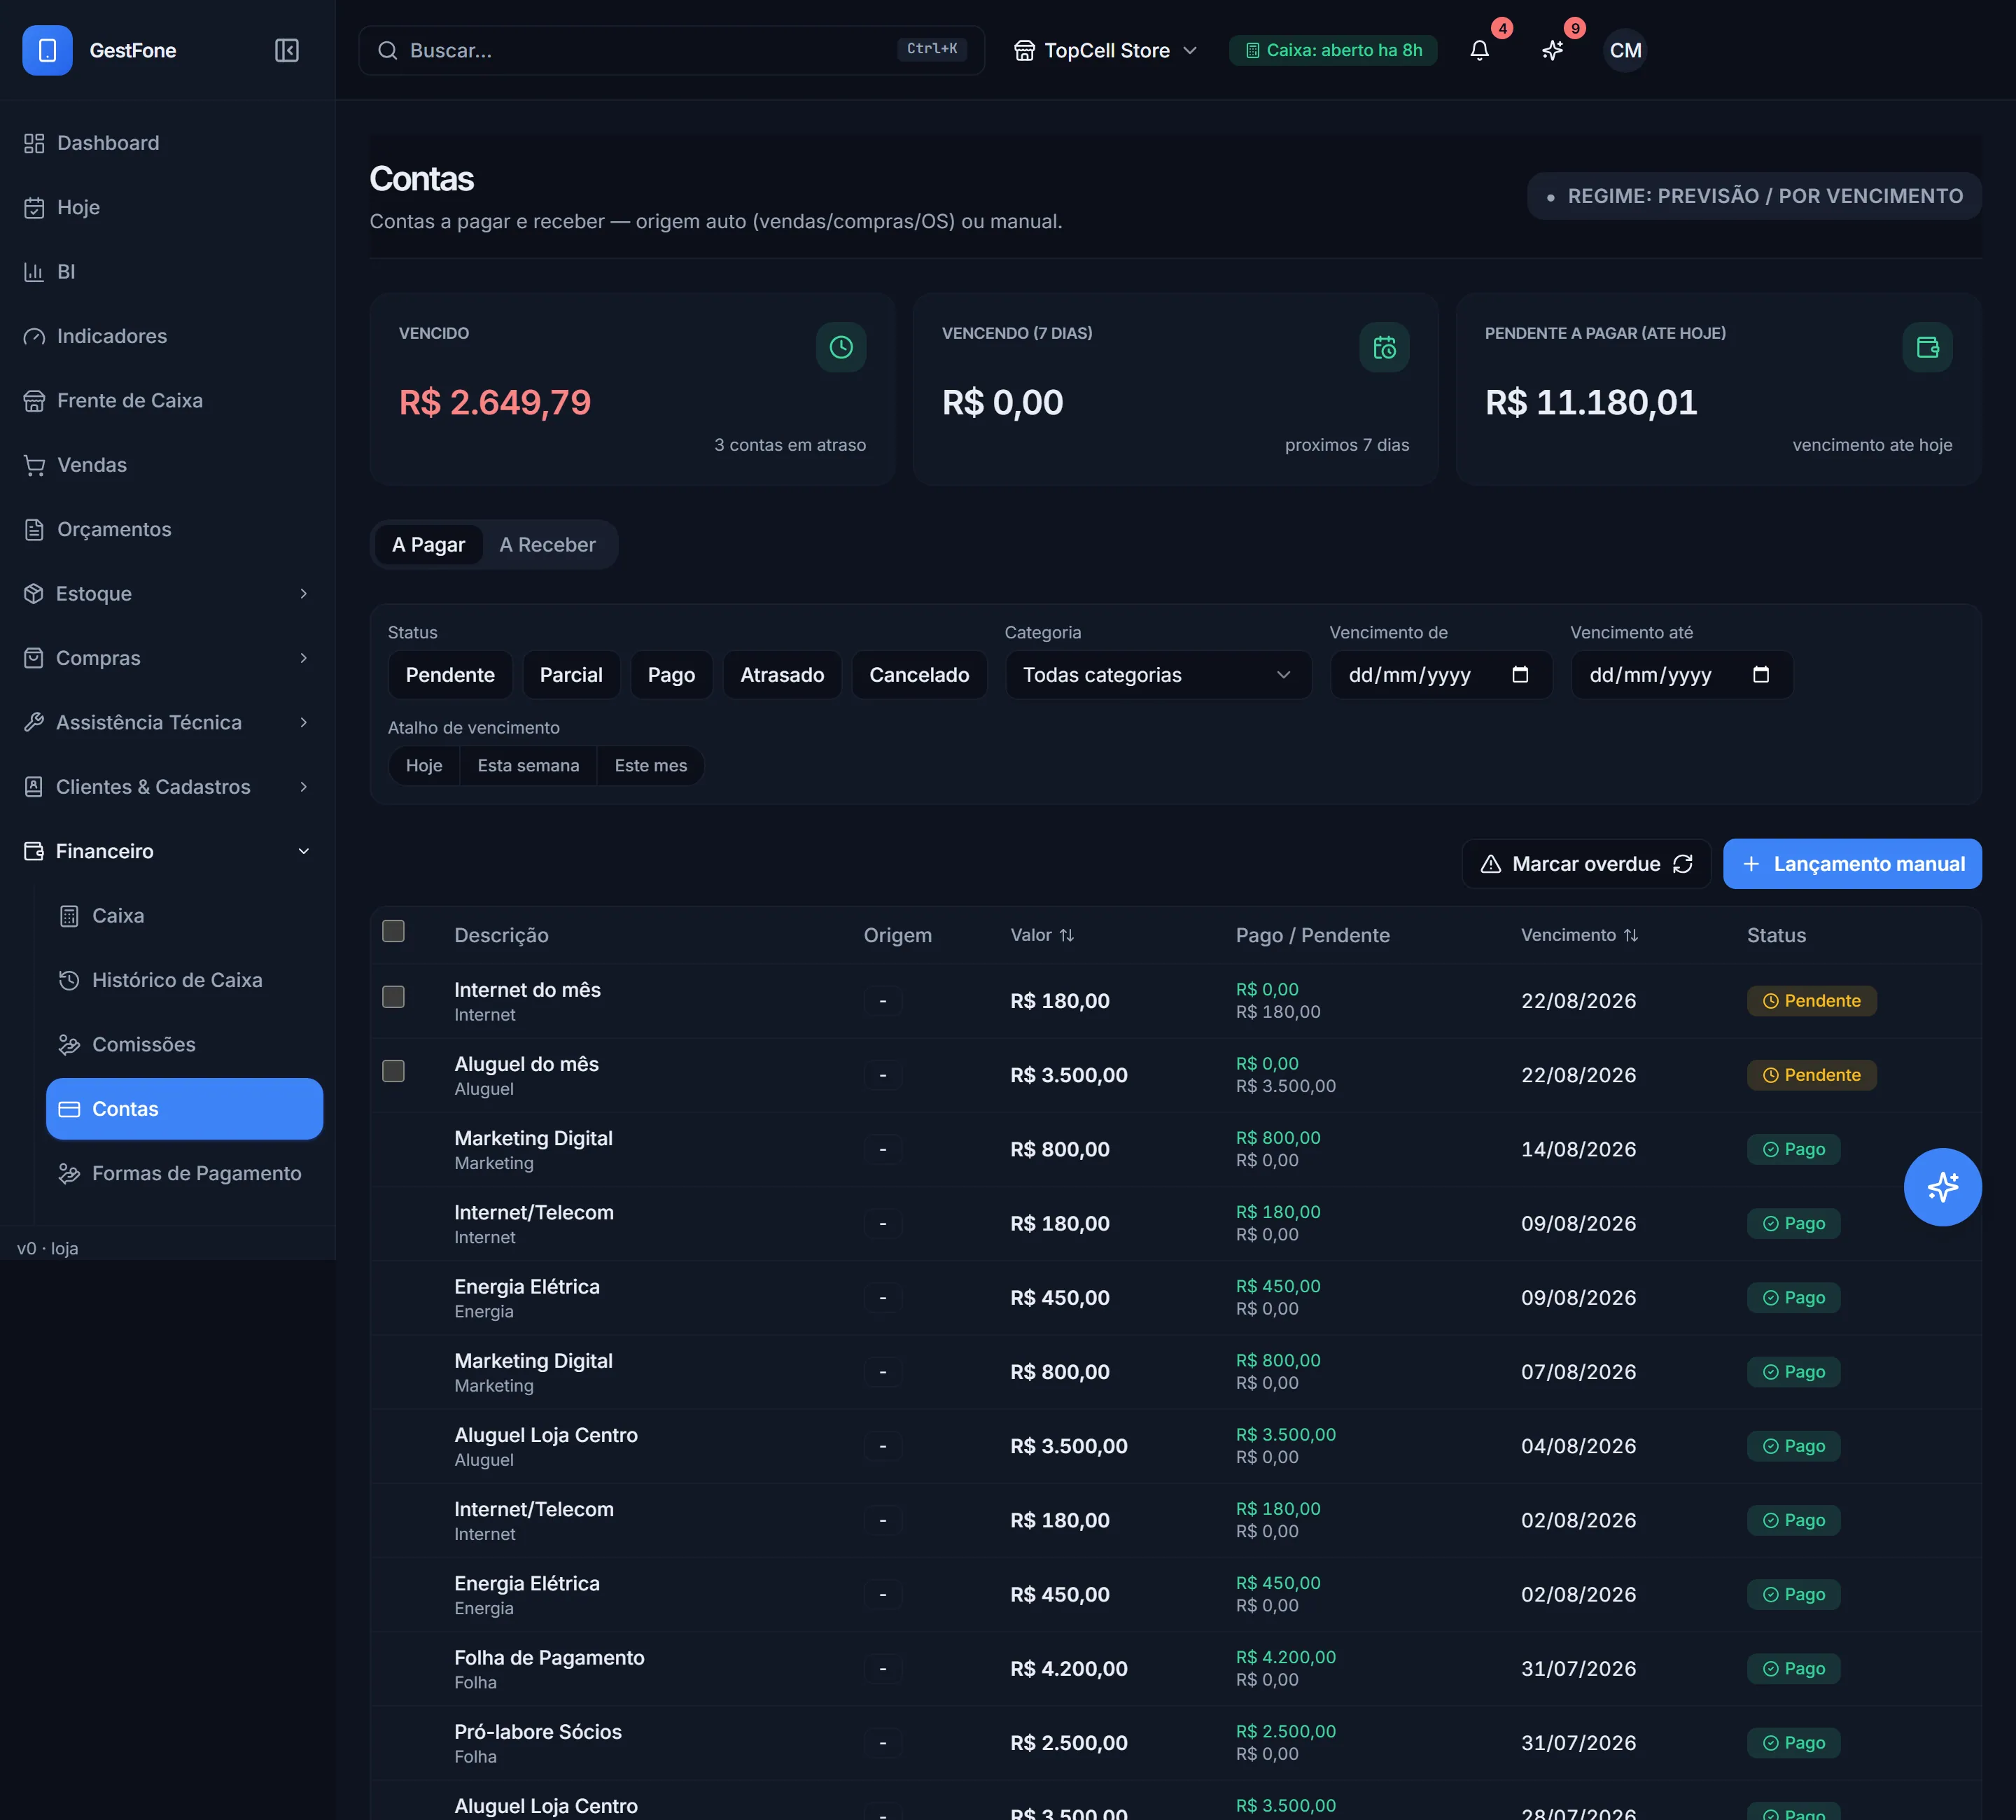Image resolution: width=2016 pixels, height=1820 pixels.
Task: Collapse the sidebar panel icon
Action: [287, 50]
